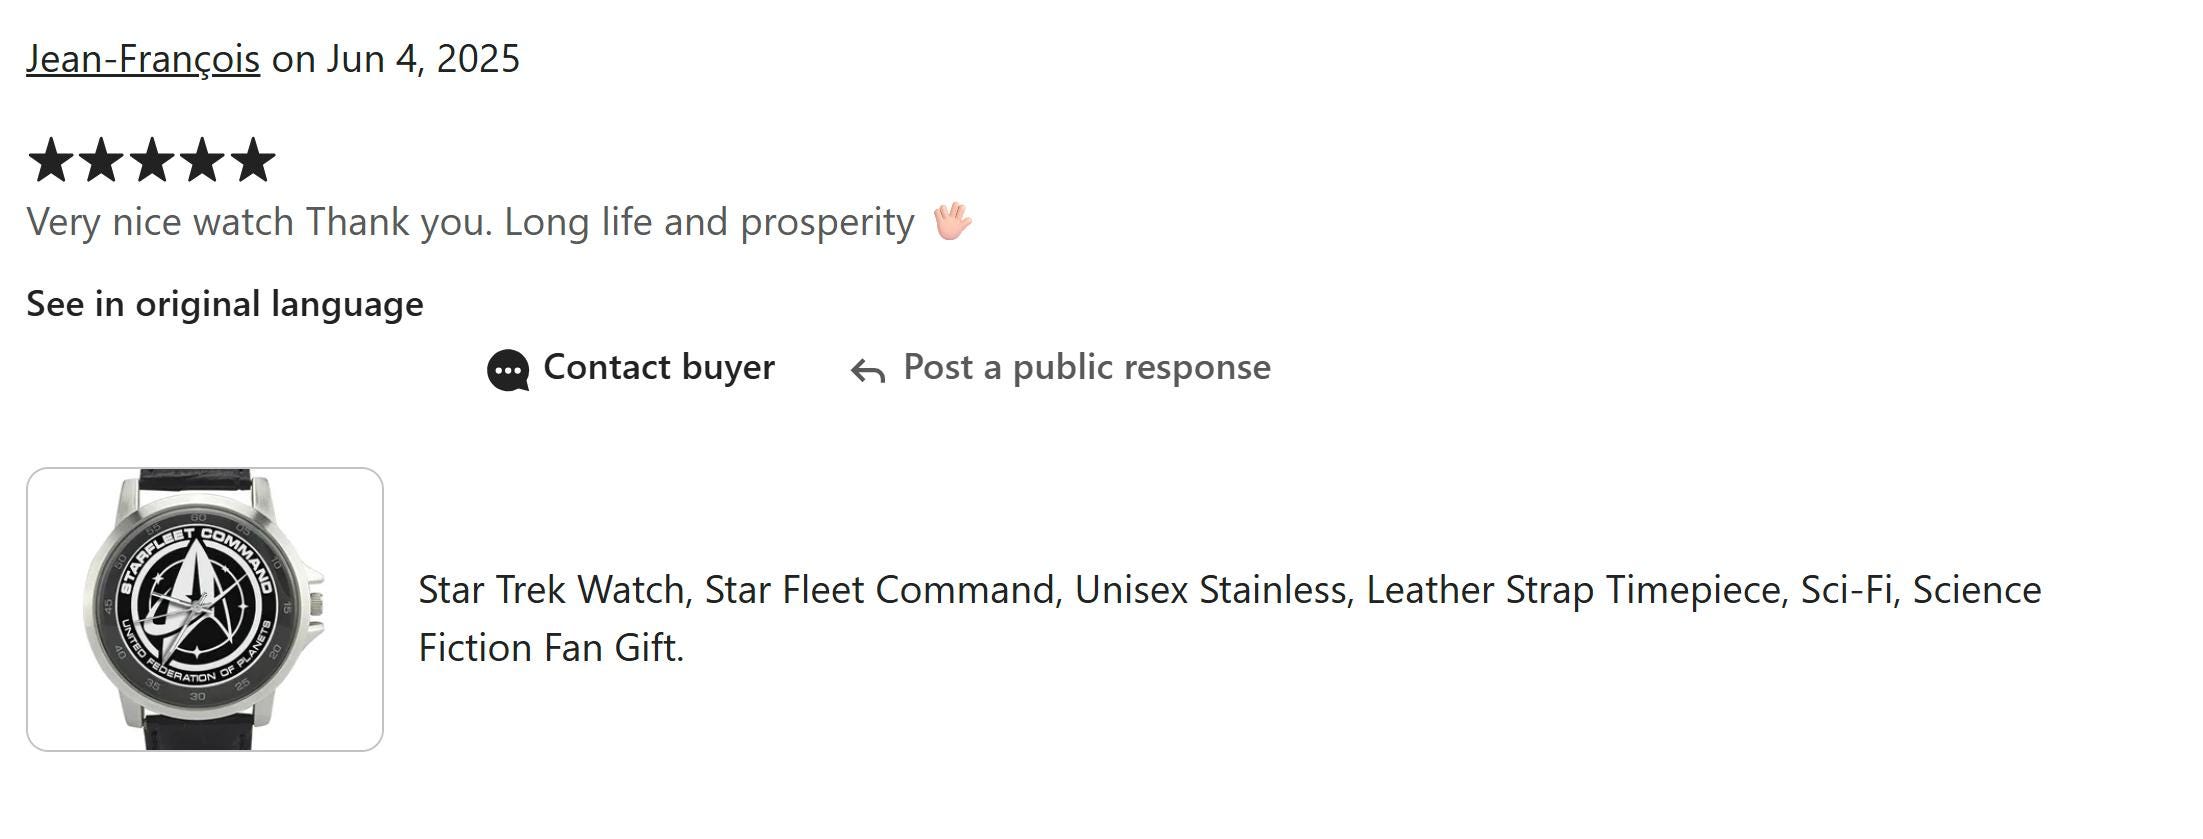This screenshot has height=839, width=2203.
Task: Click the reply arrow icon
Action: coord(868,371)
